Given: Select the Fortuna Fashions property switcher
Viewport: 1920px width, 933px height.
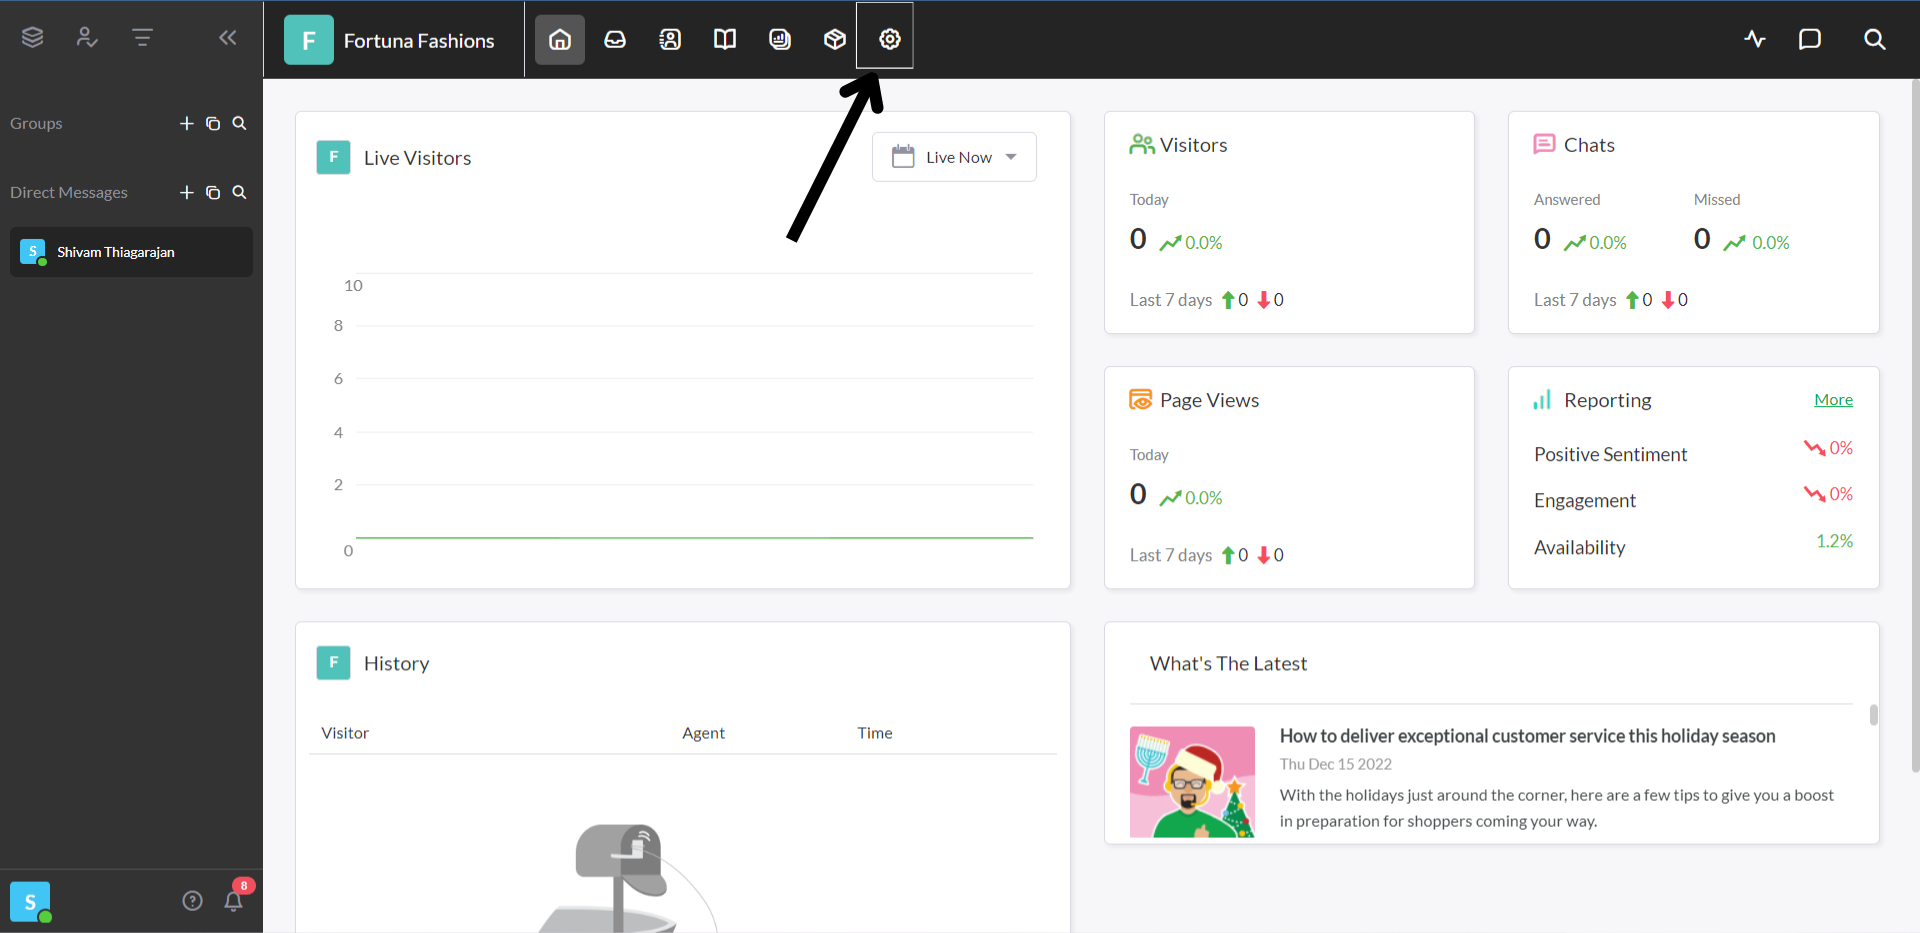Looking at the screenshot, I should coord(390,40).
